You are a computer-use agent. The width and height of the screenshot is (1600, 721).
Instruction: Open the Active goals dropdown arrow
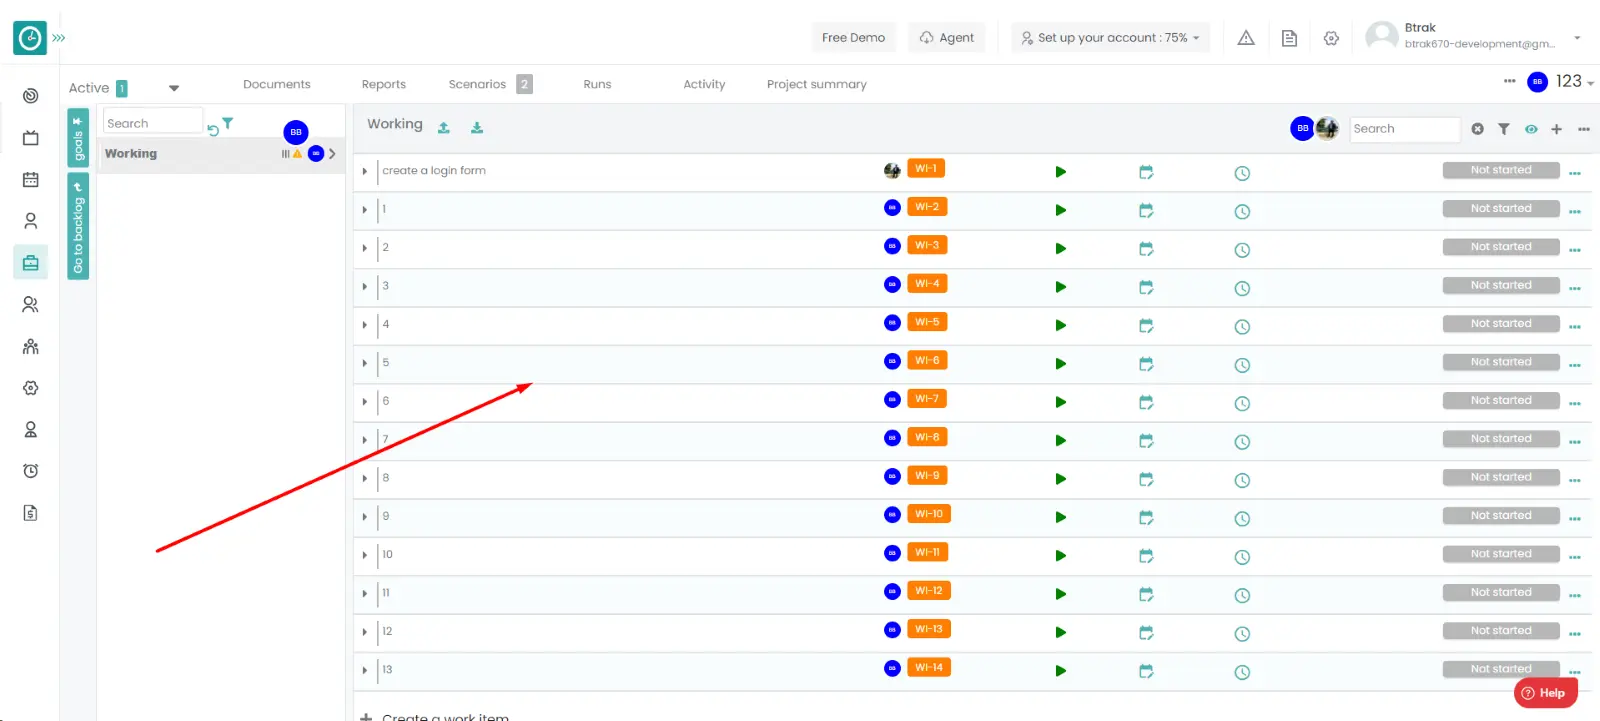point(174,88)
